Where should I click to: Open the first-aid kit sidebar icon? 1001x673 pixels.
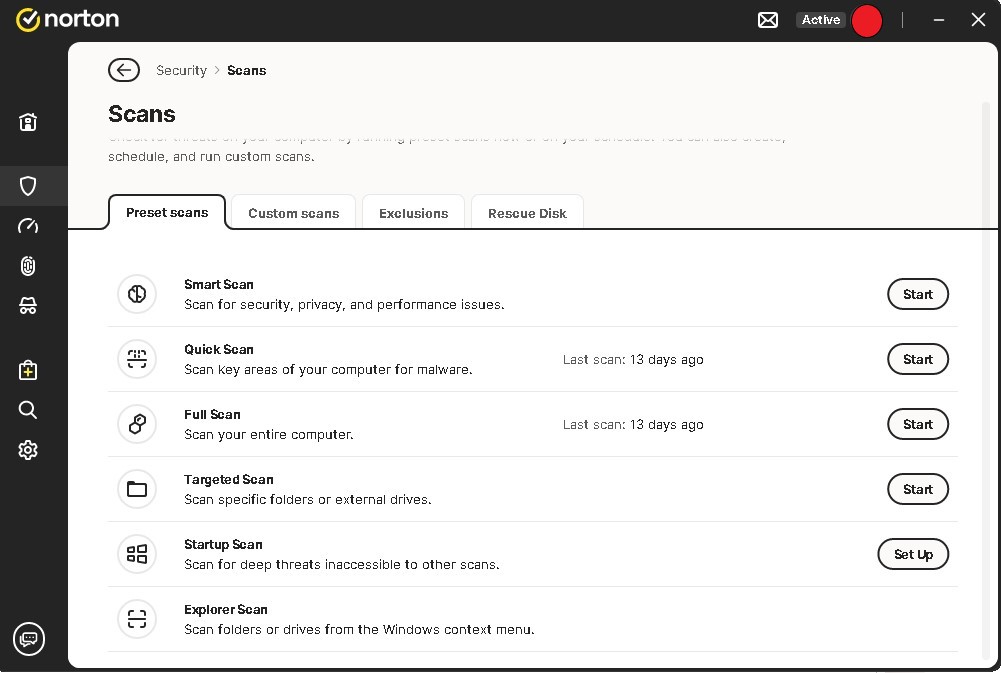(x=27, y=370)
